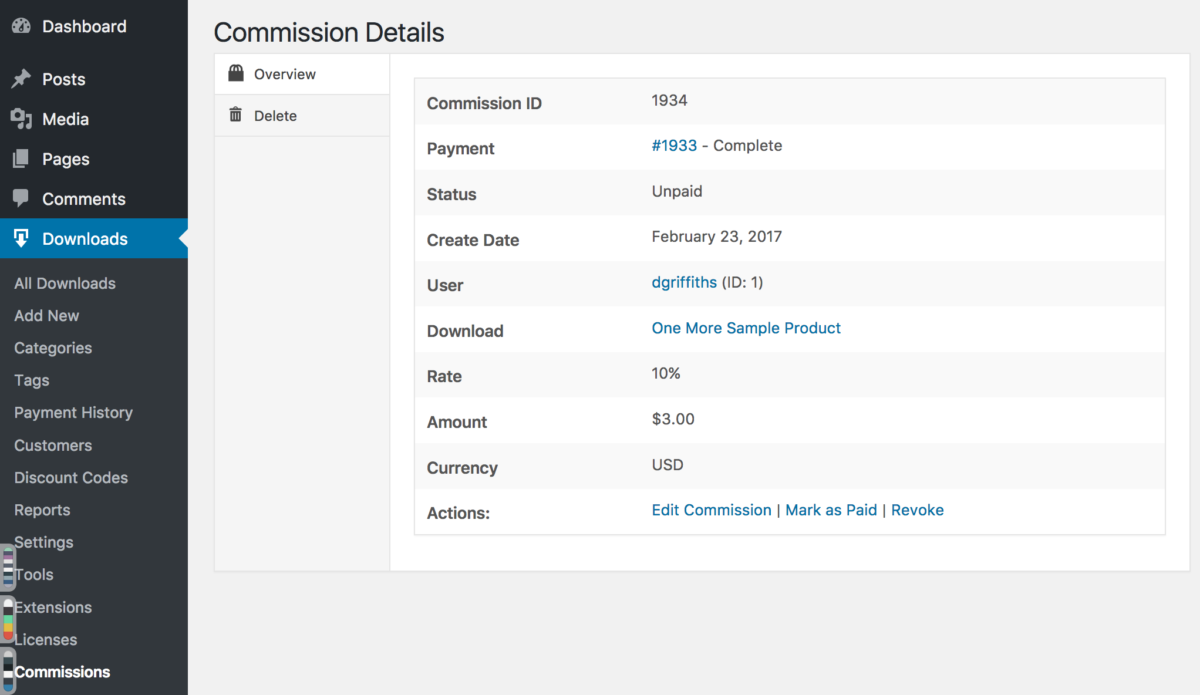
Task: Click Edit Commission action link
Action: click(x=711, y=510)
